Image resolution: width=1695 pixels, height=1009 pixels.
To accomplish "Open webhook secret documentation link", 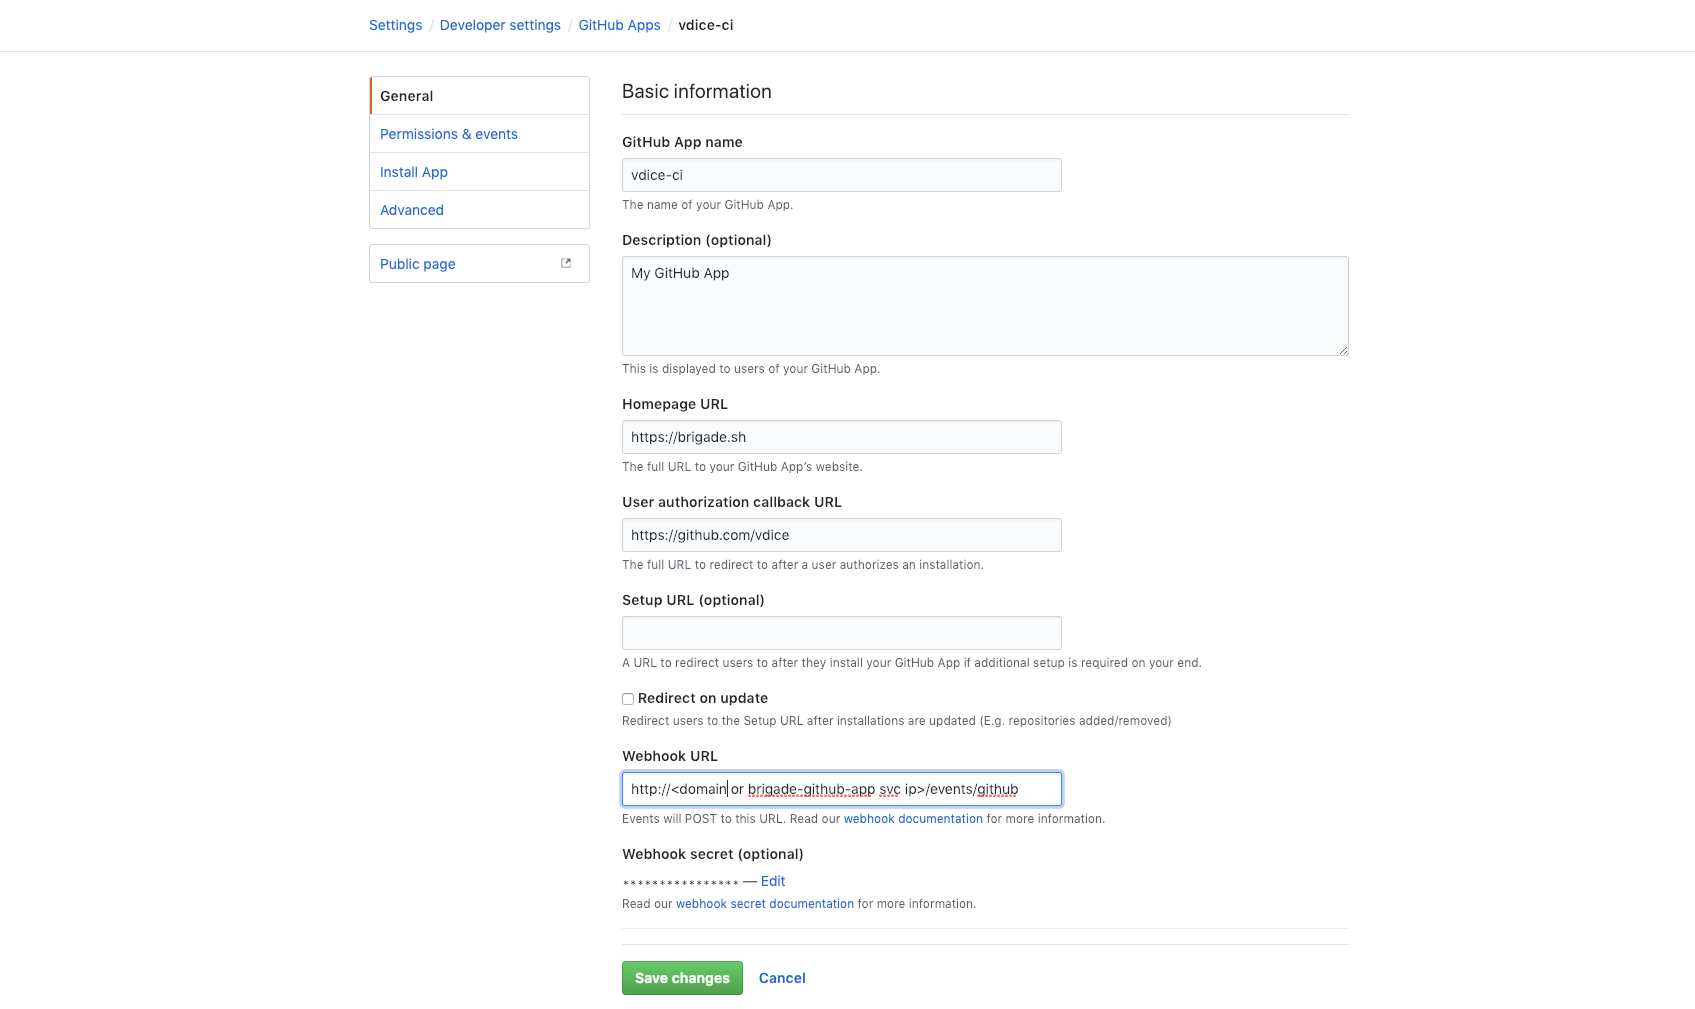I will (764, 904).
